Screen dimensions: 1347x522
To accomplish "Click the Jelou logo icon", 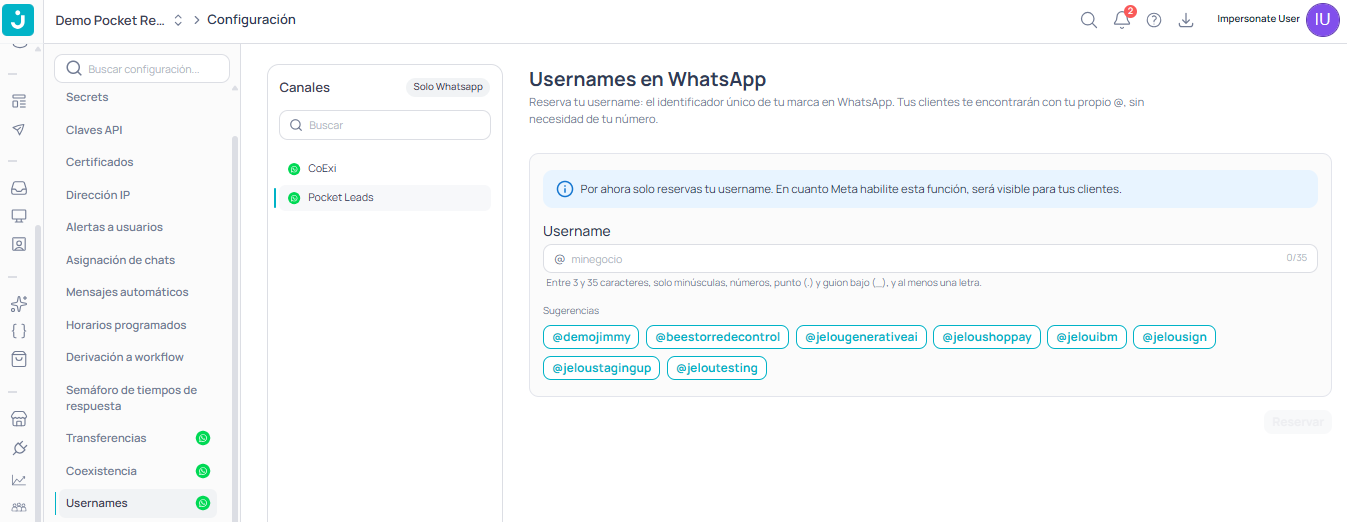I will (x=19, y=19).
